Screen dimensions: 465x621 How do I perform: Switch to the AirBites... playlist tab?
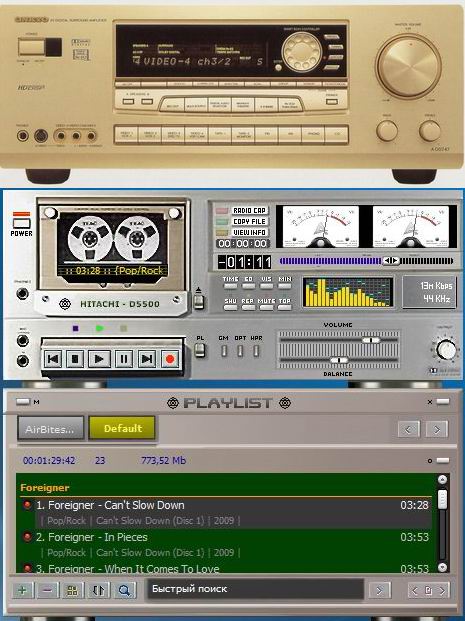pos(51,428)
